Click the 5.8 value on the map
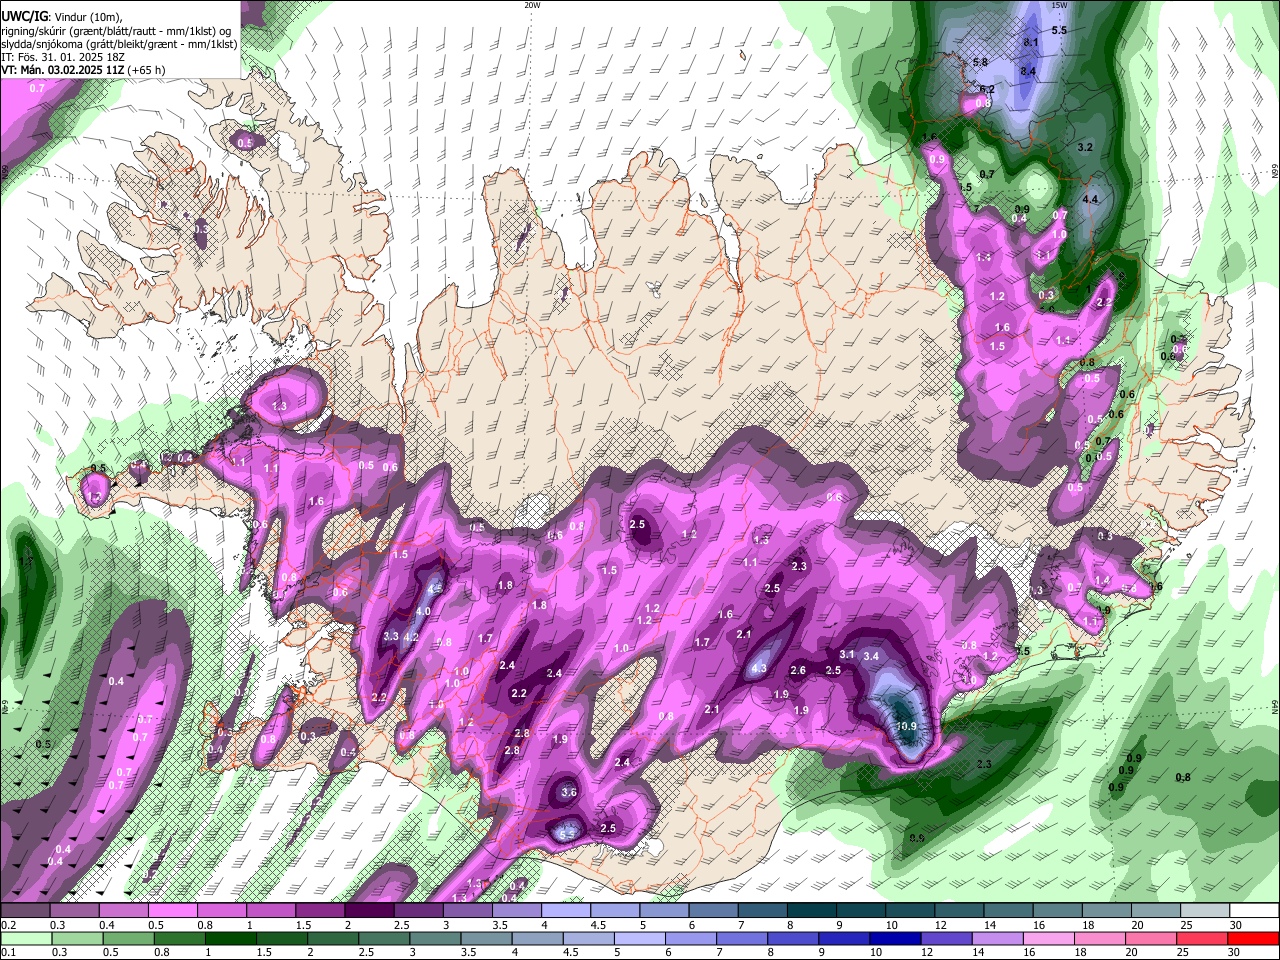The image size is (1280, 960). 980,62
